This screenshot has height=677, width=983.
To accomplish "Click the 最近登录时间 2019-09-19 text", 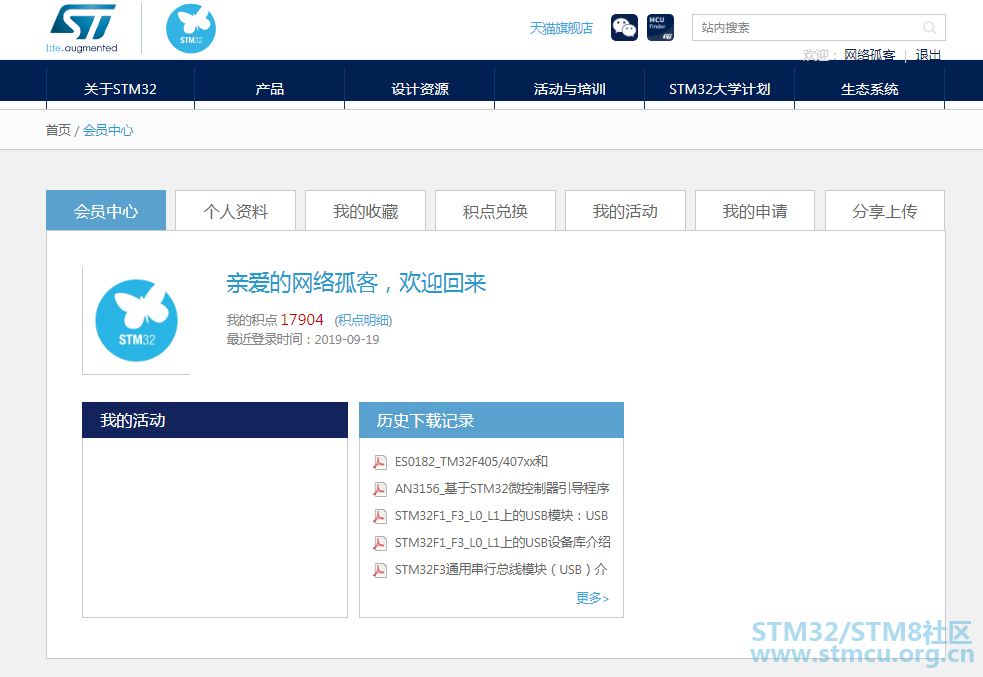I will point(303,340).
